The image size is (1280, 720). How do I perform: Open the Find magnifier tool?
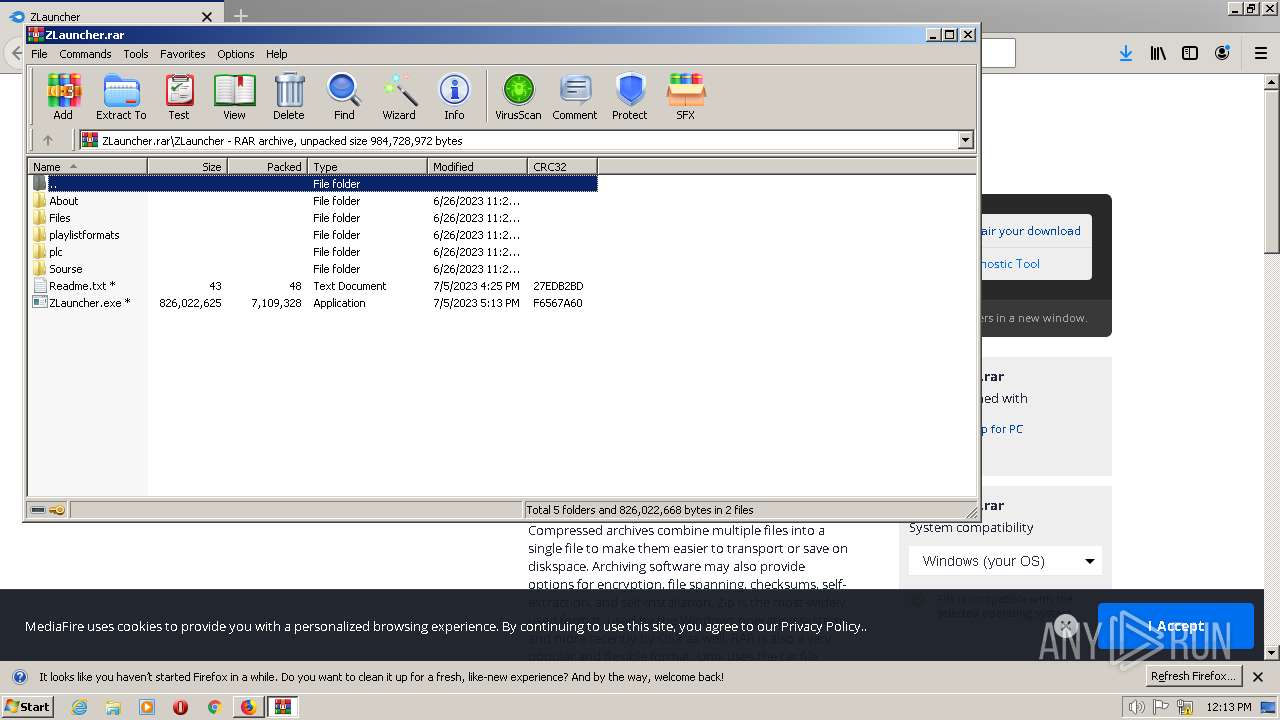(344, 97)
